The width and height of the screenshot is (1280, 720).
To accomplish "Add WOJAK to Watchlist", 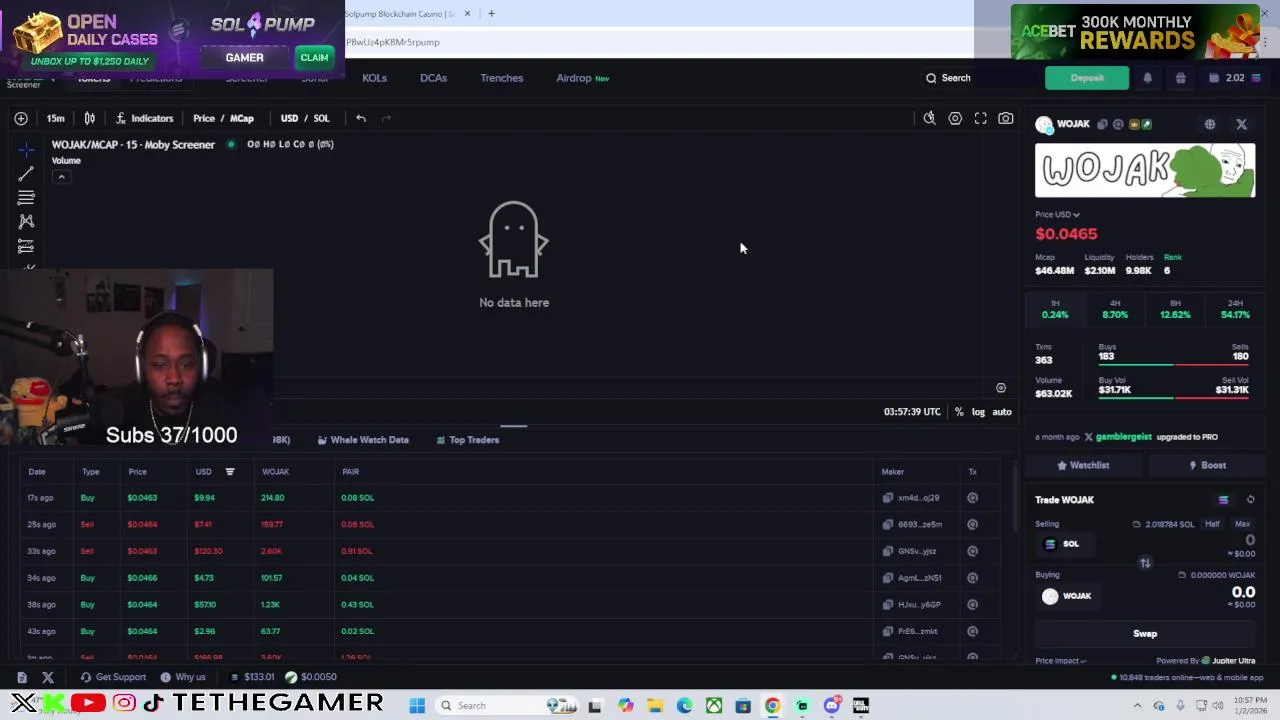I will [x=1083, y=465].
